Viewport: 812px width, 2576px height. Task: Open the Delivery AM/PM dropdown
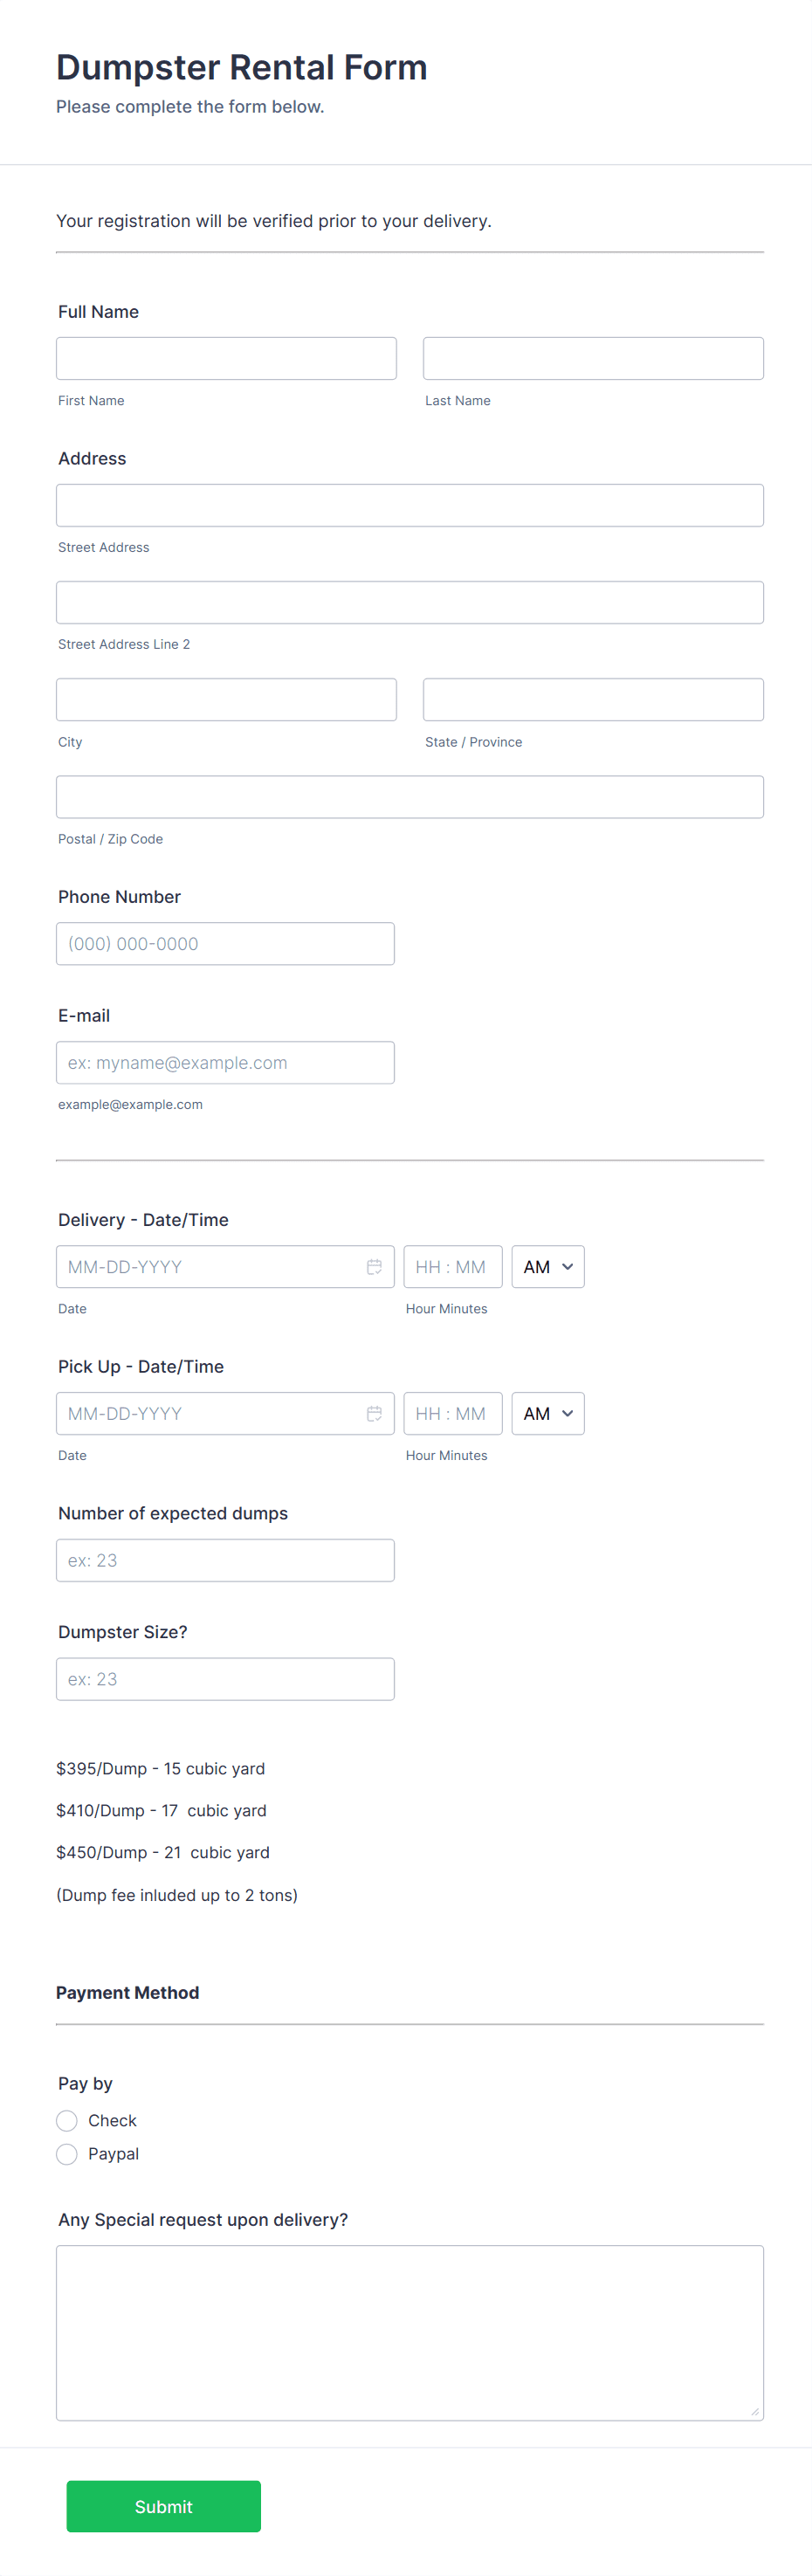click(x=547, y=1267)
